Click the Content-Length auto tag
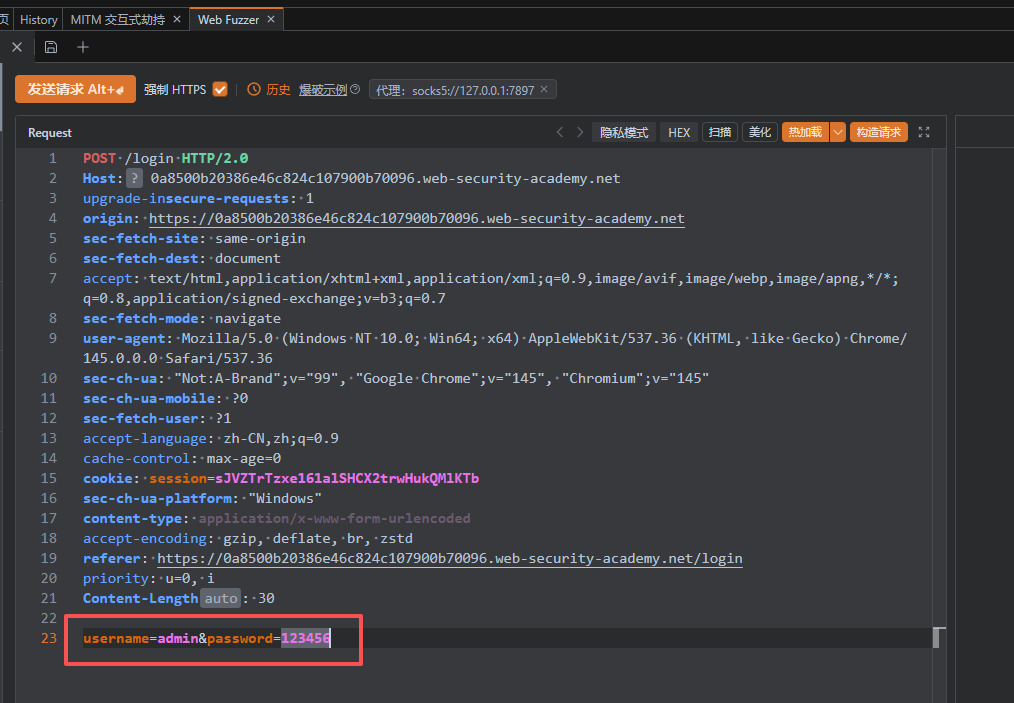1014x703 pixels. [221, 599]
